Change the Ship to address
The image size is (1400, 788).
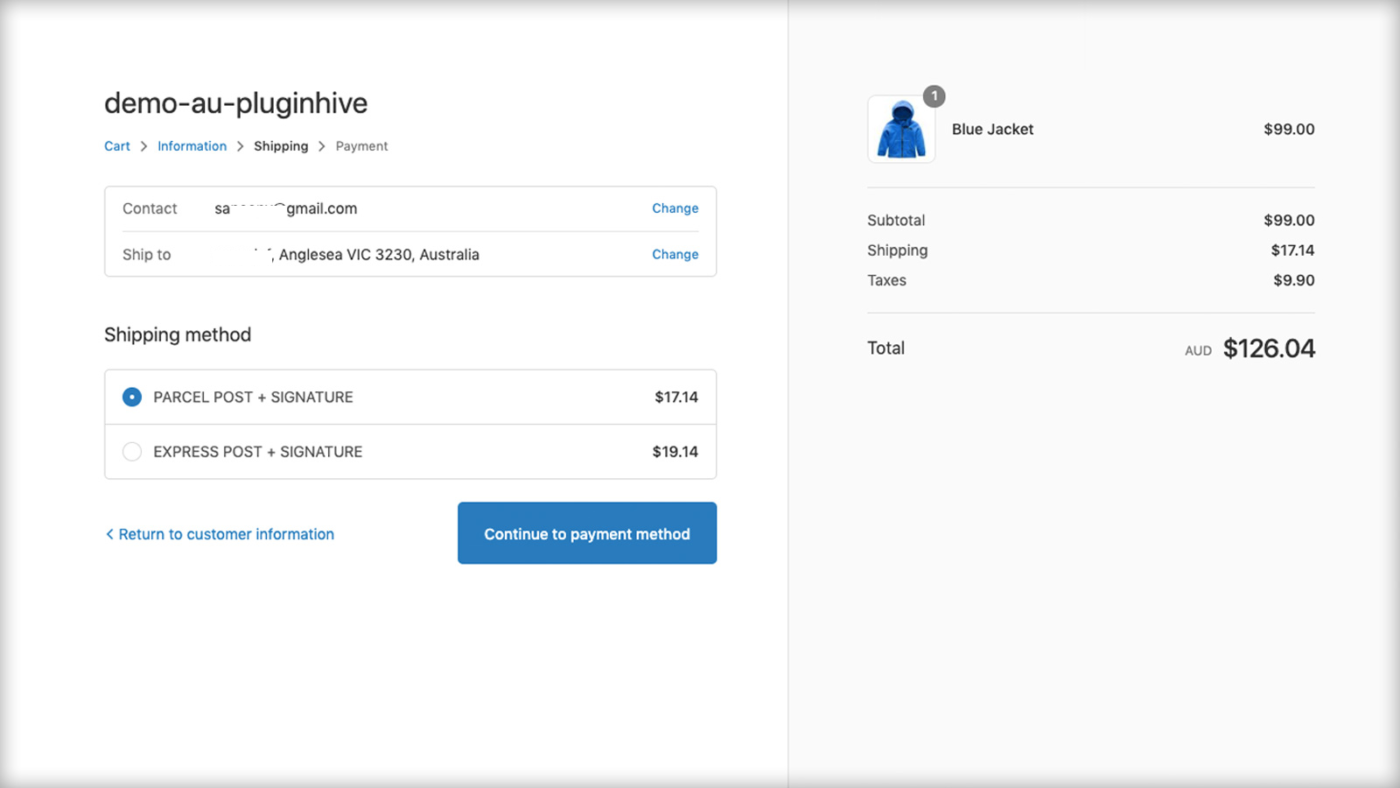[x=675, y=254]
